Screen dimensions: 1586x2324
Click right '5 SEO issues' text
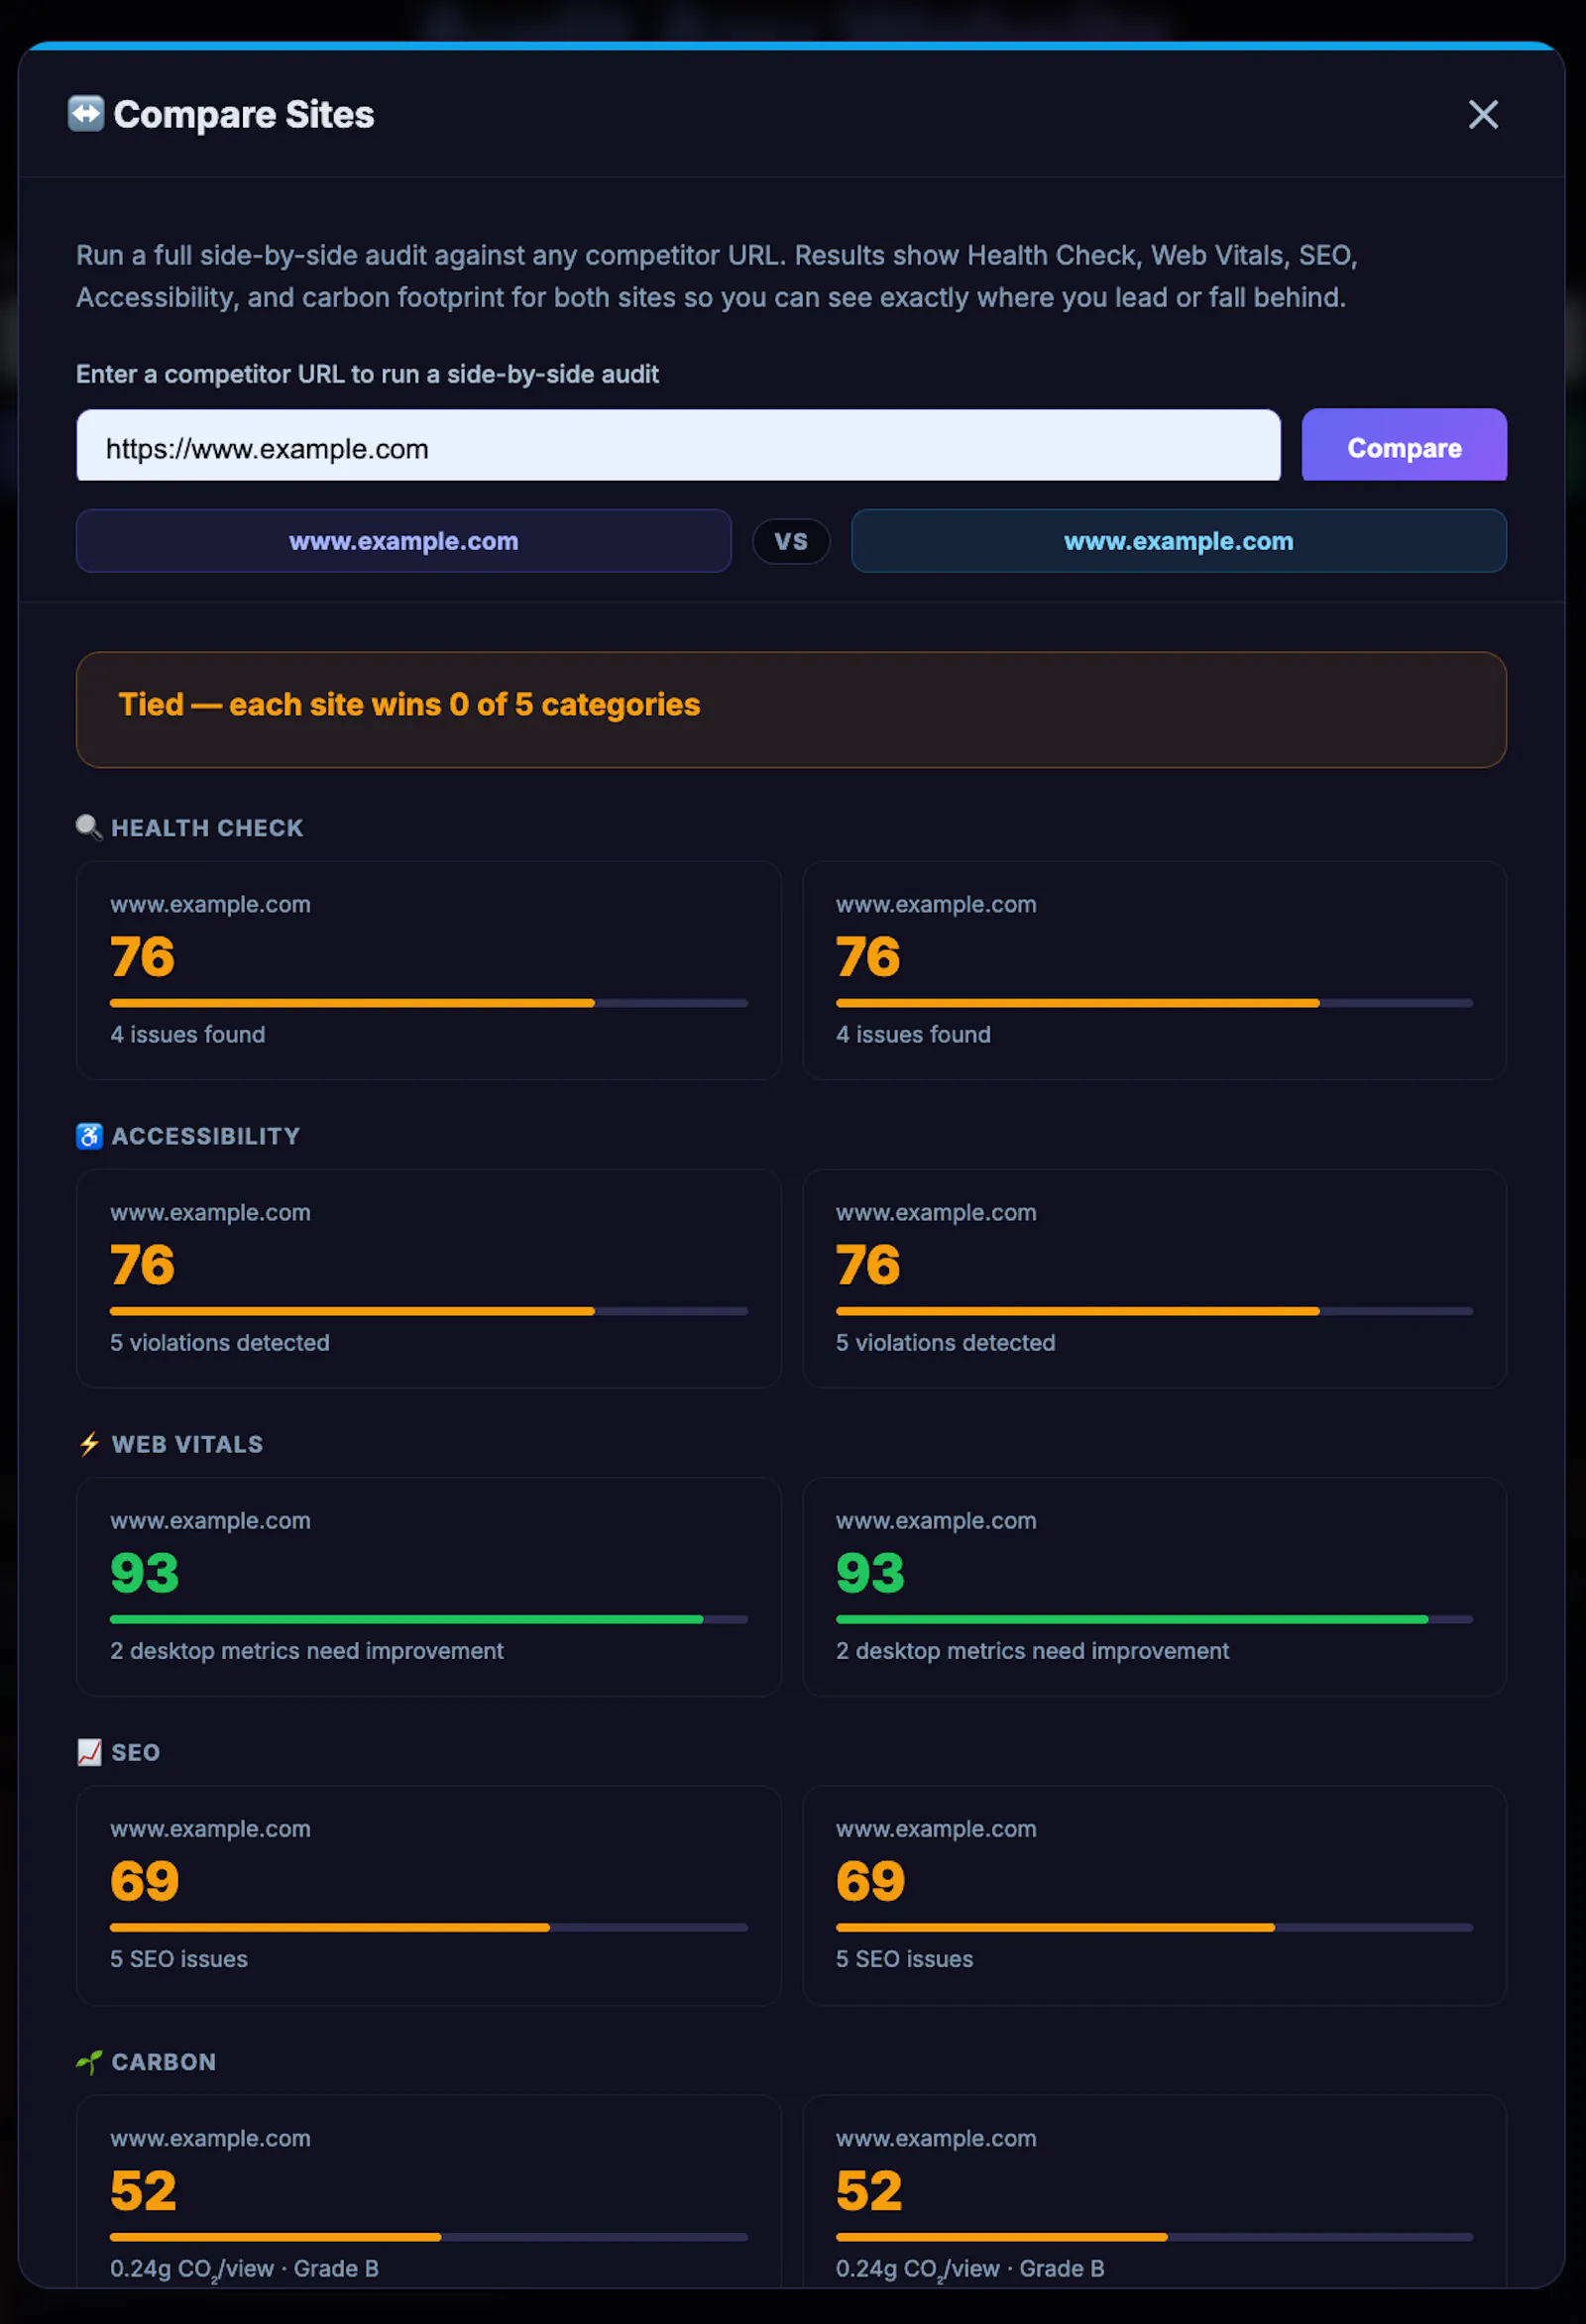click(904, 1958)
